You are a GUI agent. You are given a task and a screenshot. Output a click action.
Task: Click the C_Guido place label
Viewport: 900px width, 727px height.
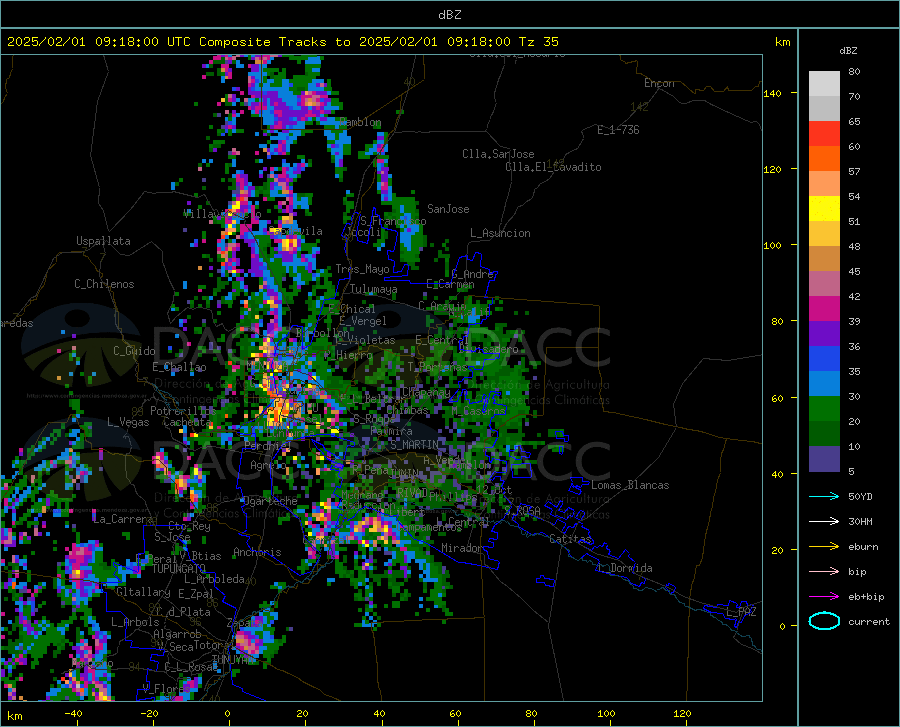[134, 351]
